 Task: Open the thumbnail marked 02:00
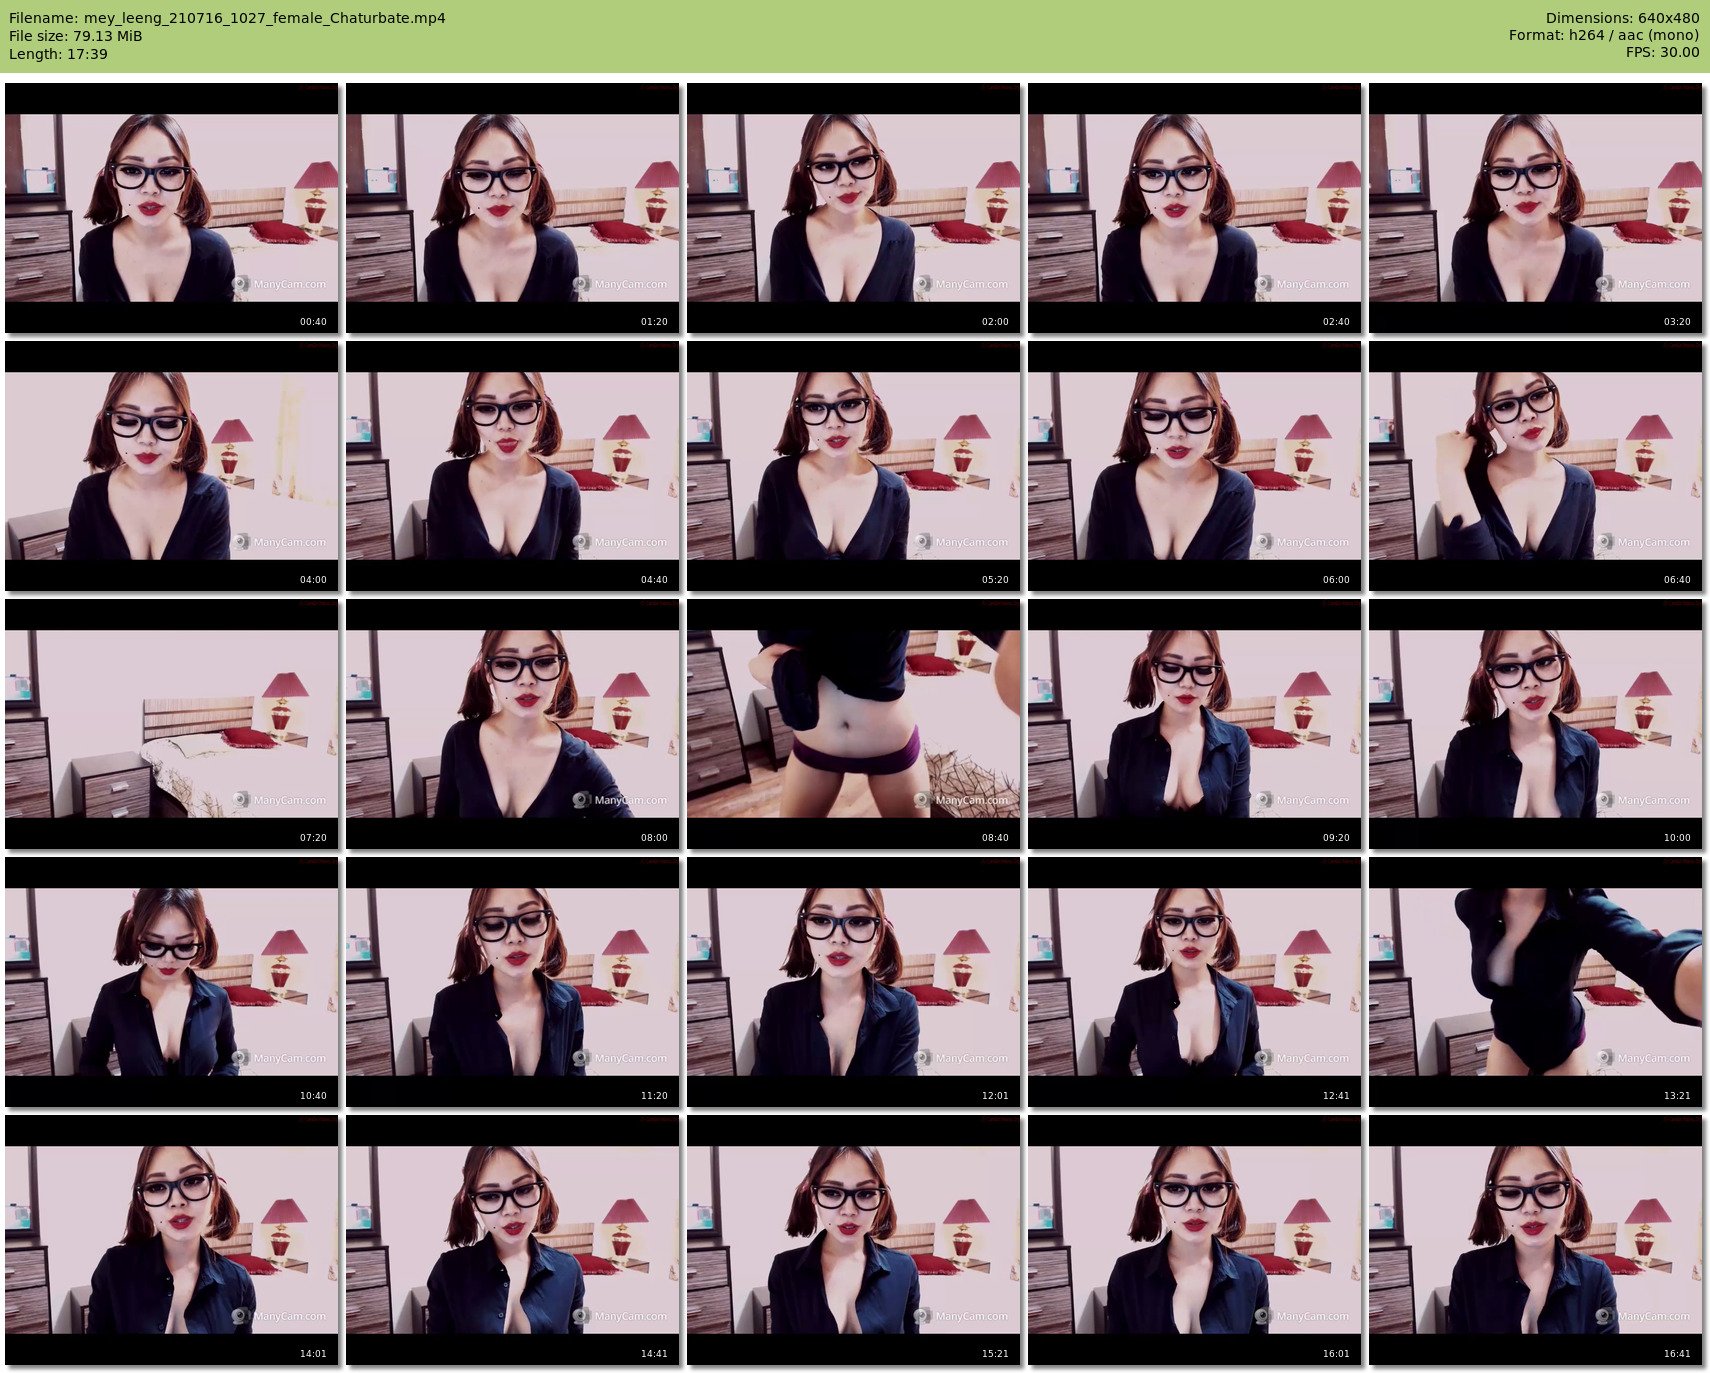point(853,208)
